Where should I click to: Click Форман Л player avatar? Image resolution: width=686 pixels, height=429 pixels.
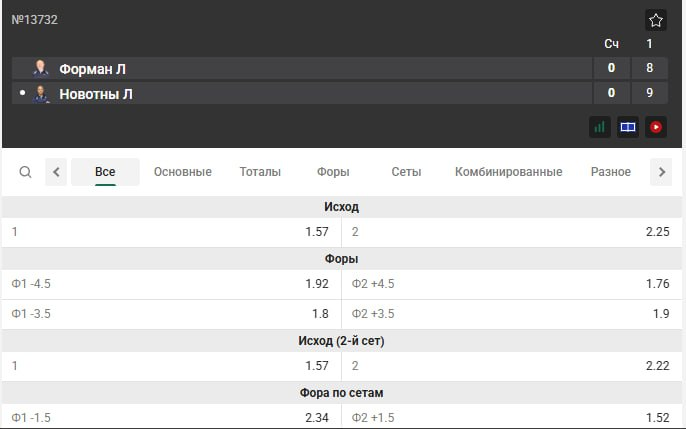point(41,68)
